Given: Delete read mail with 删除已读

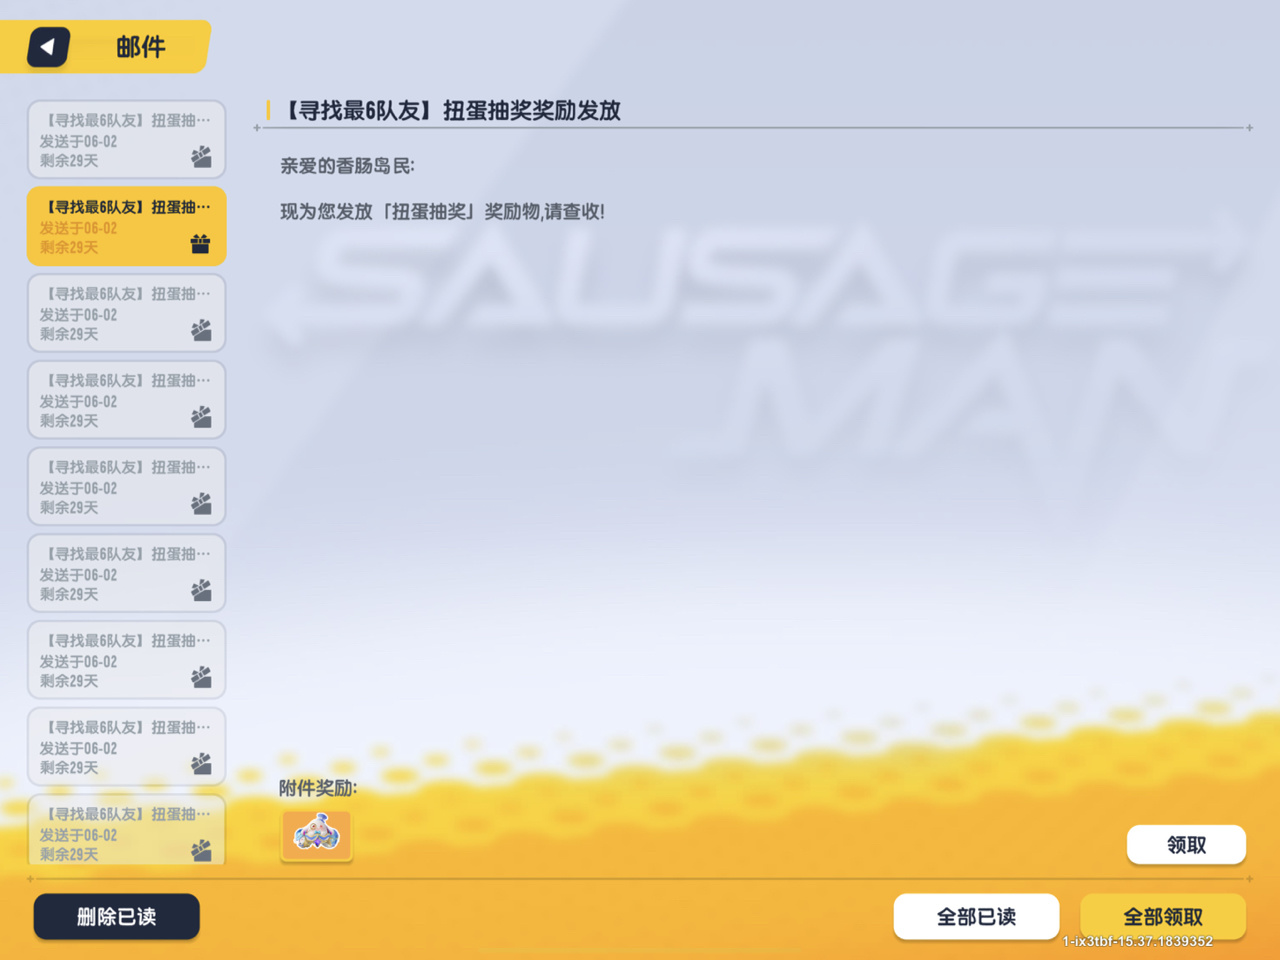Looking at the screenshot, I should (x=116, y=916).
